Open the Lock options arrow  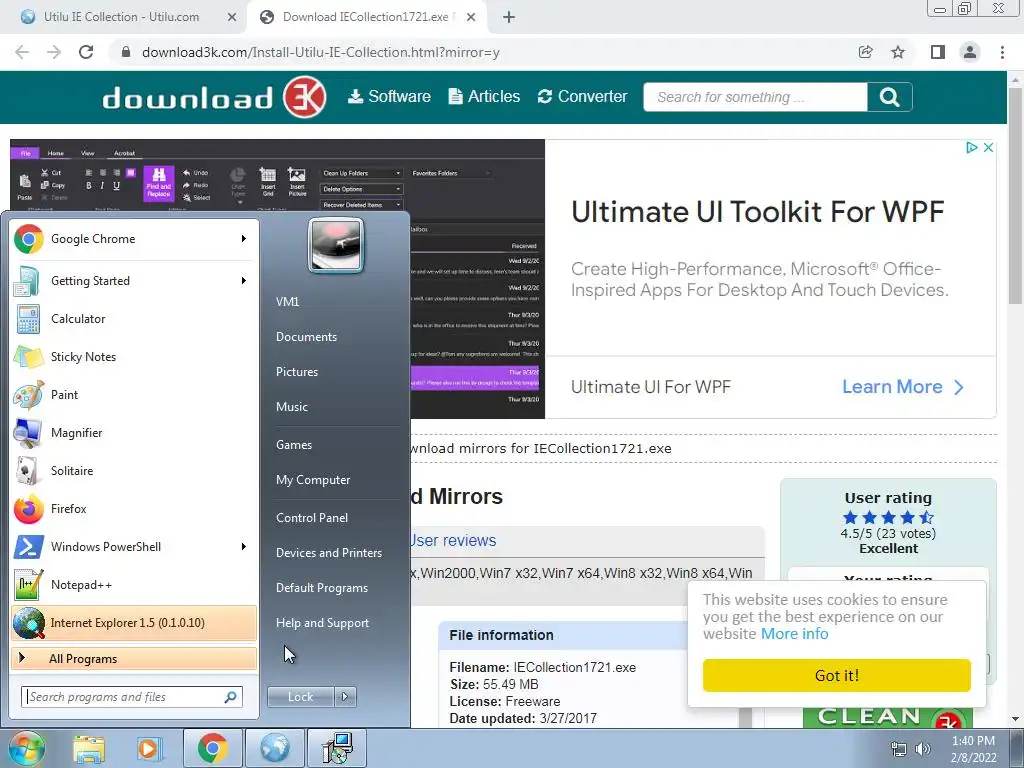tap(345, 697)
